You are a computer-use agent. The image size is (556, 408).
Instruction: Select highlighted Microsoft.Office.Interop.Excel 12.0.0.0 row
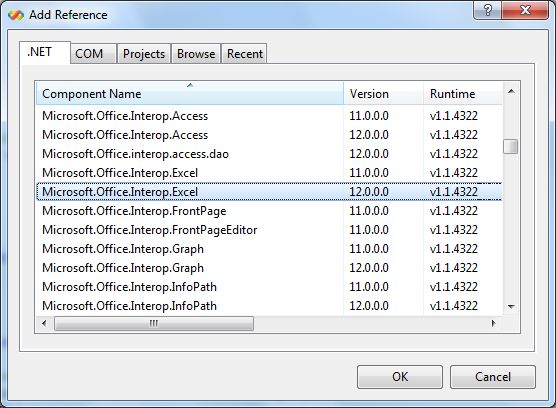(269, 192)
